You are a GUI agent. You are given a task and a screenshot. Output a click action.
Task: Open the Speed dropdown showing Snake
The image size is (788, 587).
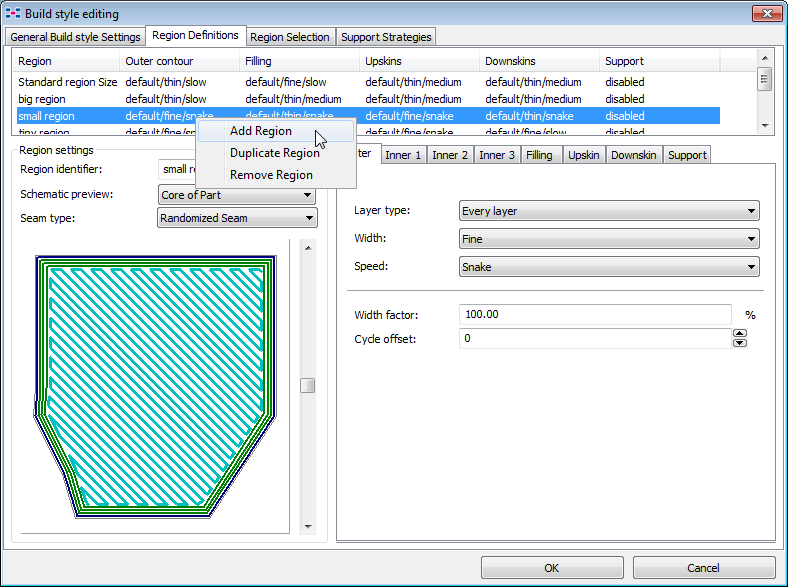(608, 267)
